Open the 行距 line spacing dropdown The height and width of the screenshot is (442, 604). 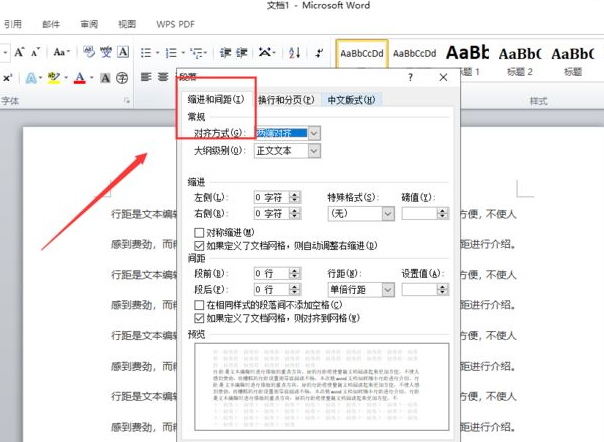[x=387, y=289]
